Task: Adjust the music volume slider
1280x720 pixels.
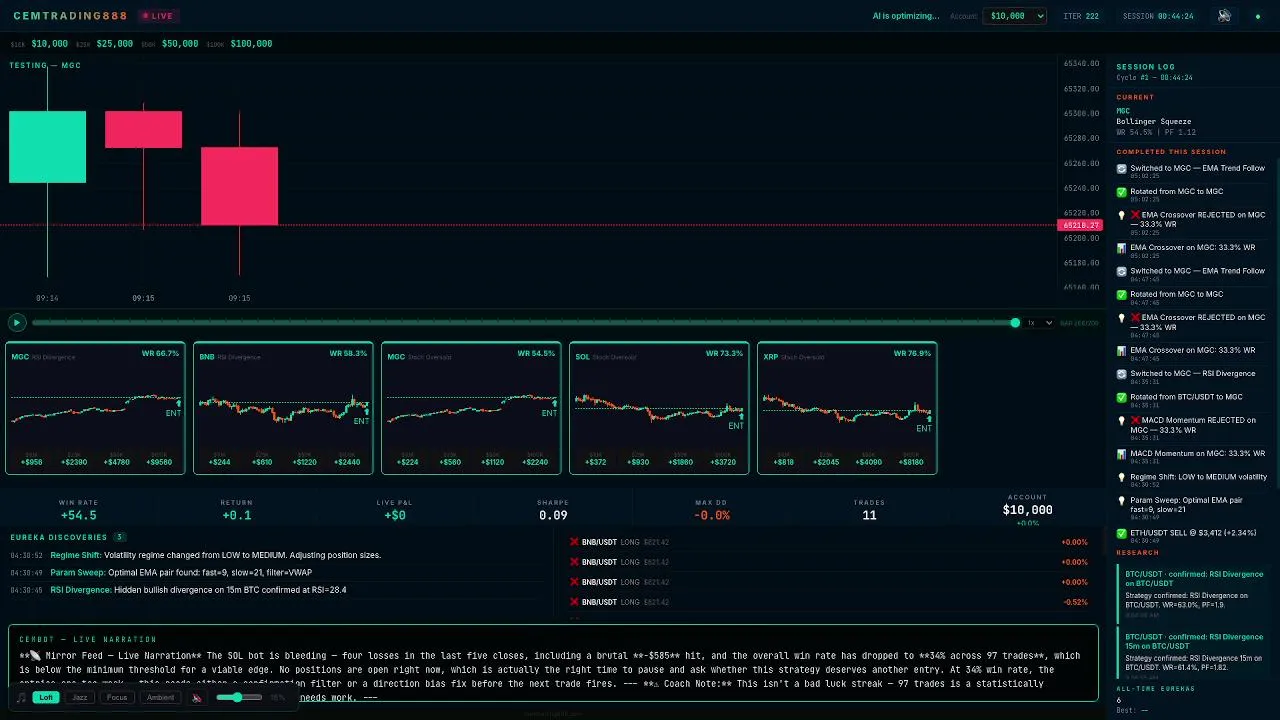Action: pos(240,697)
